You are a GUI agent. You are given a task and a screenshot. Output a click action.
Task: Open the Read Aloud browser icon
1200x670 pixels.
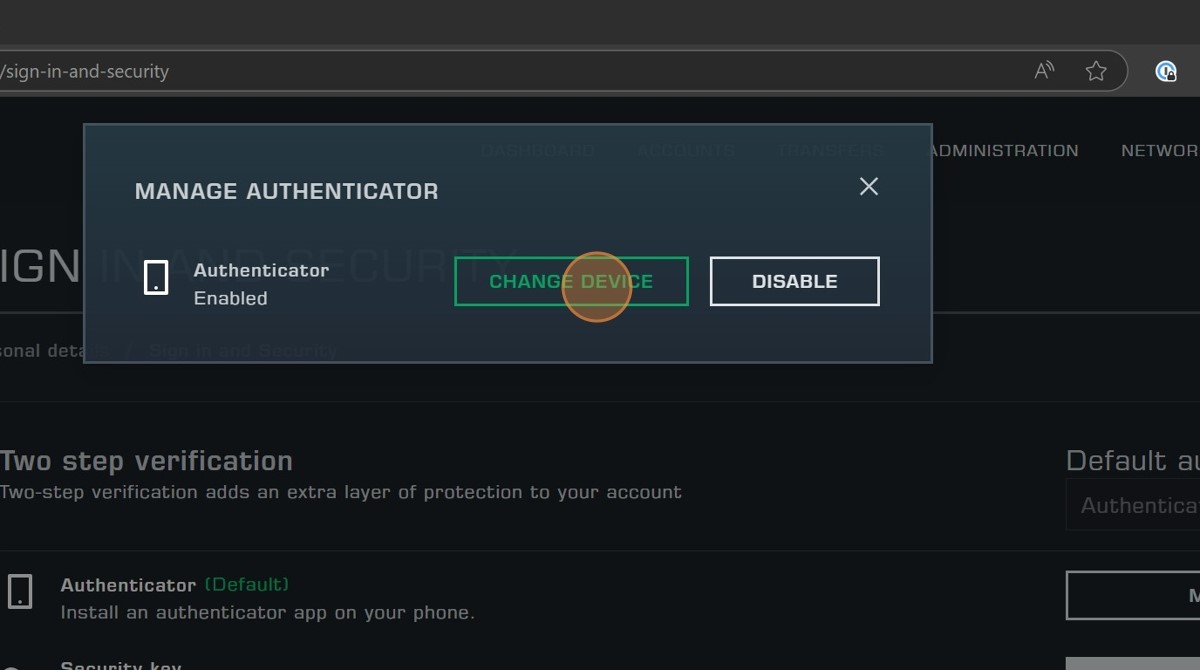1044,71
